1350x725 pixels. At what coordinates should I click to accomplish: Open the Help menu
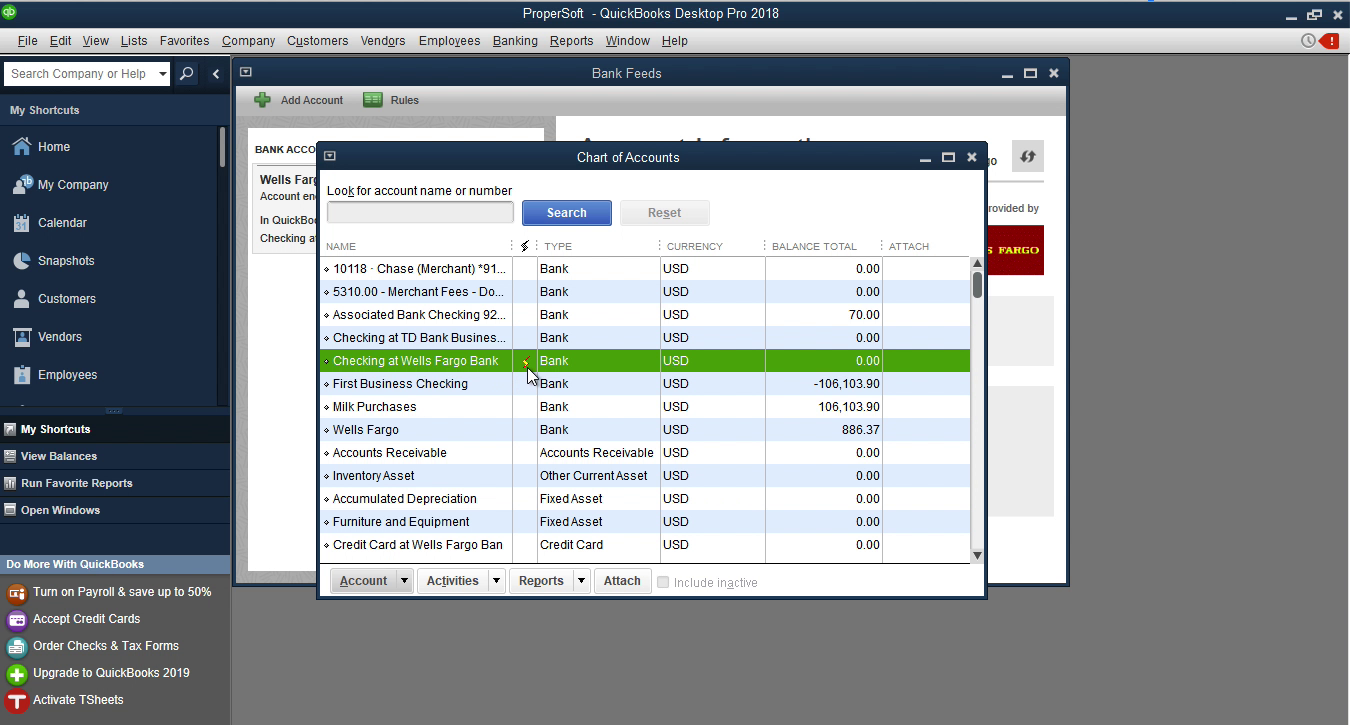click(x=675, y=41)
